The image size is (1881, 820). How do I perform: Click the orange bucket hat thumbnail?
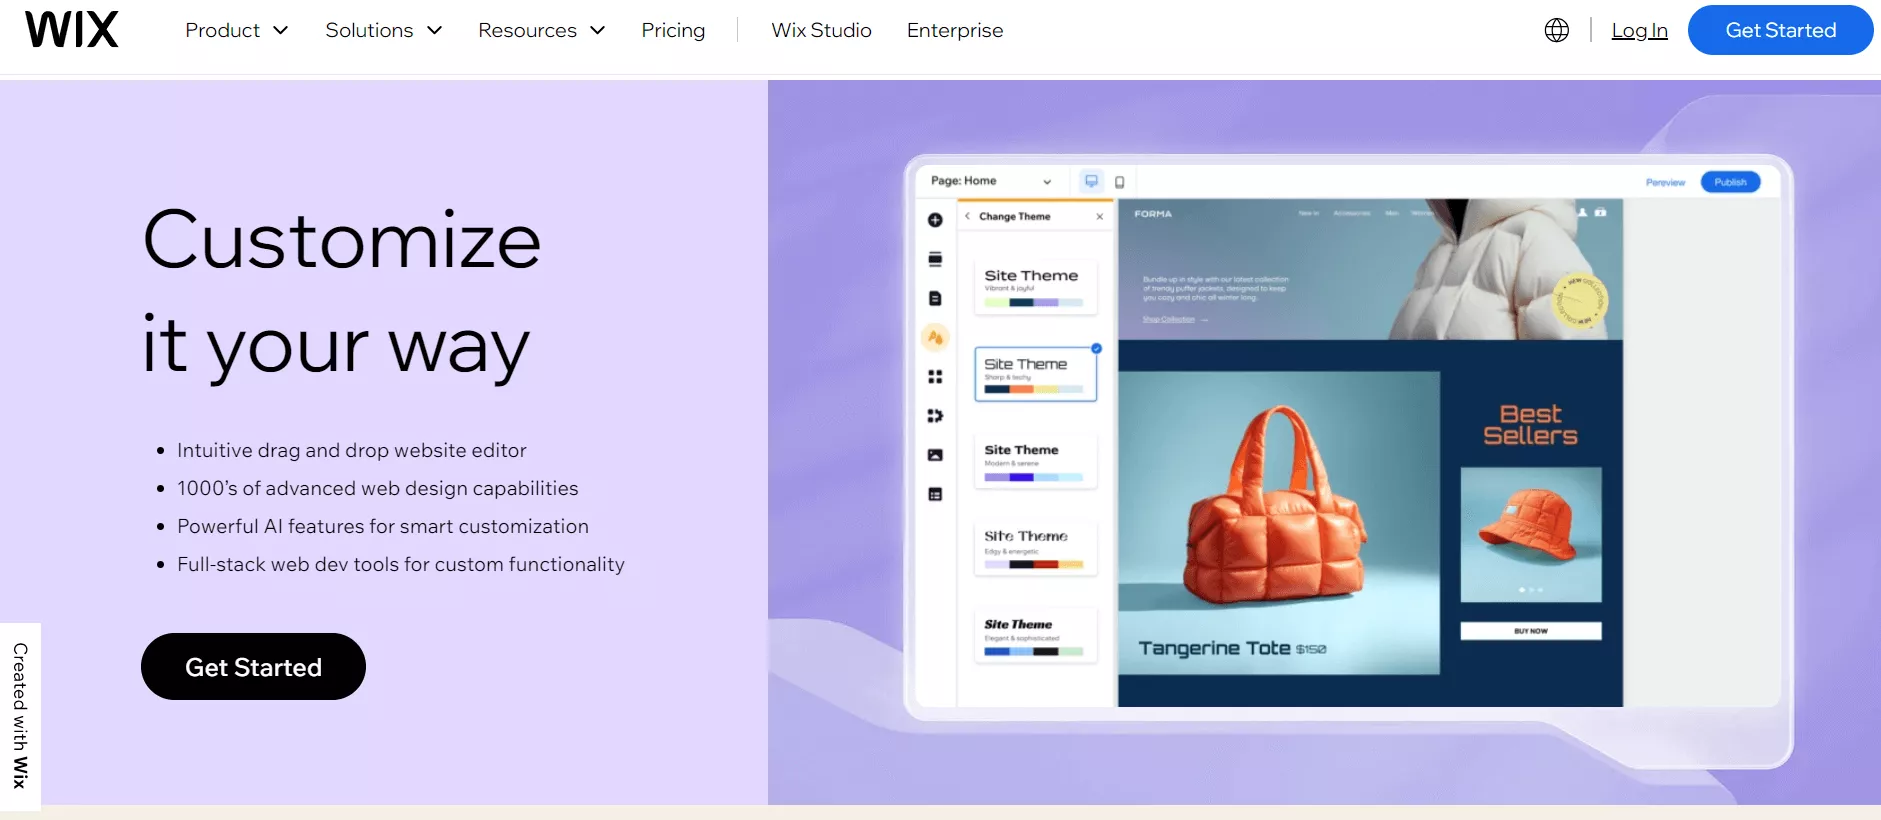coord(1530,534)
